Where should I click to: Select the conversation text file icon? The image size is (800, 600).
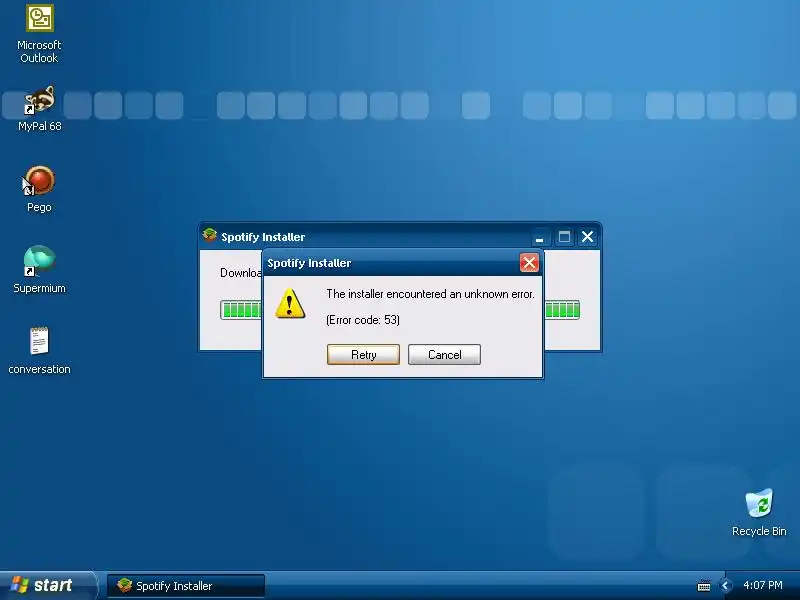[39, 351]
